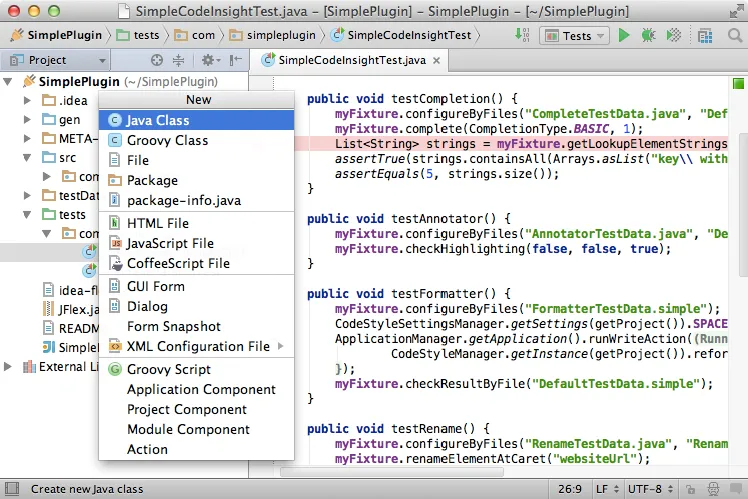Expand the META-INF folder
748x499 pixels.
click(27, 139)
